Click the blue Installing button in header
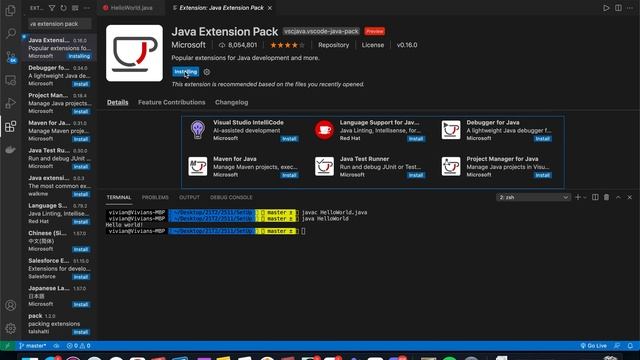This screenshot has height=360, width=640. pyautogui.click(x=186, y=72)
